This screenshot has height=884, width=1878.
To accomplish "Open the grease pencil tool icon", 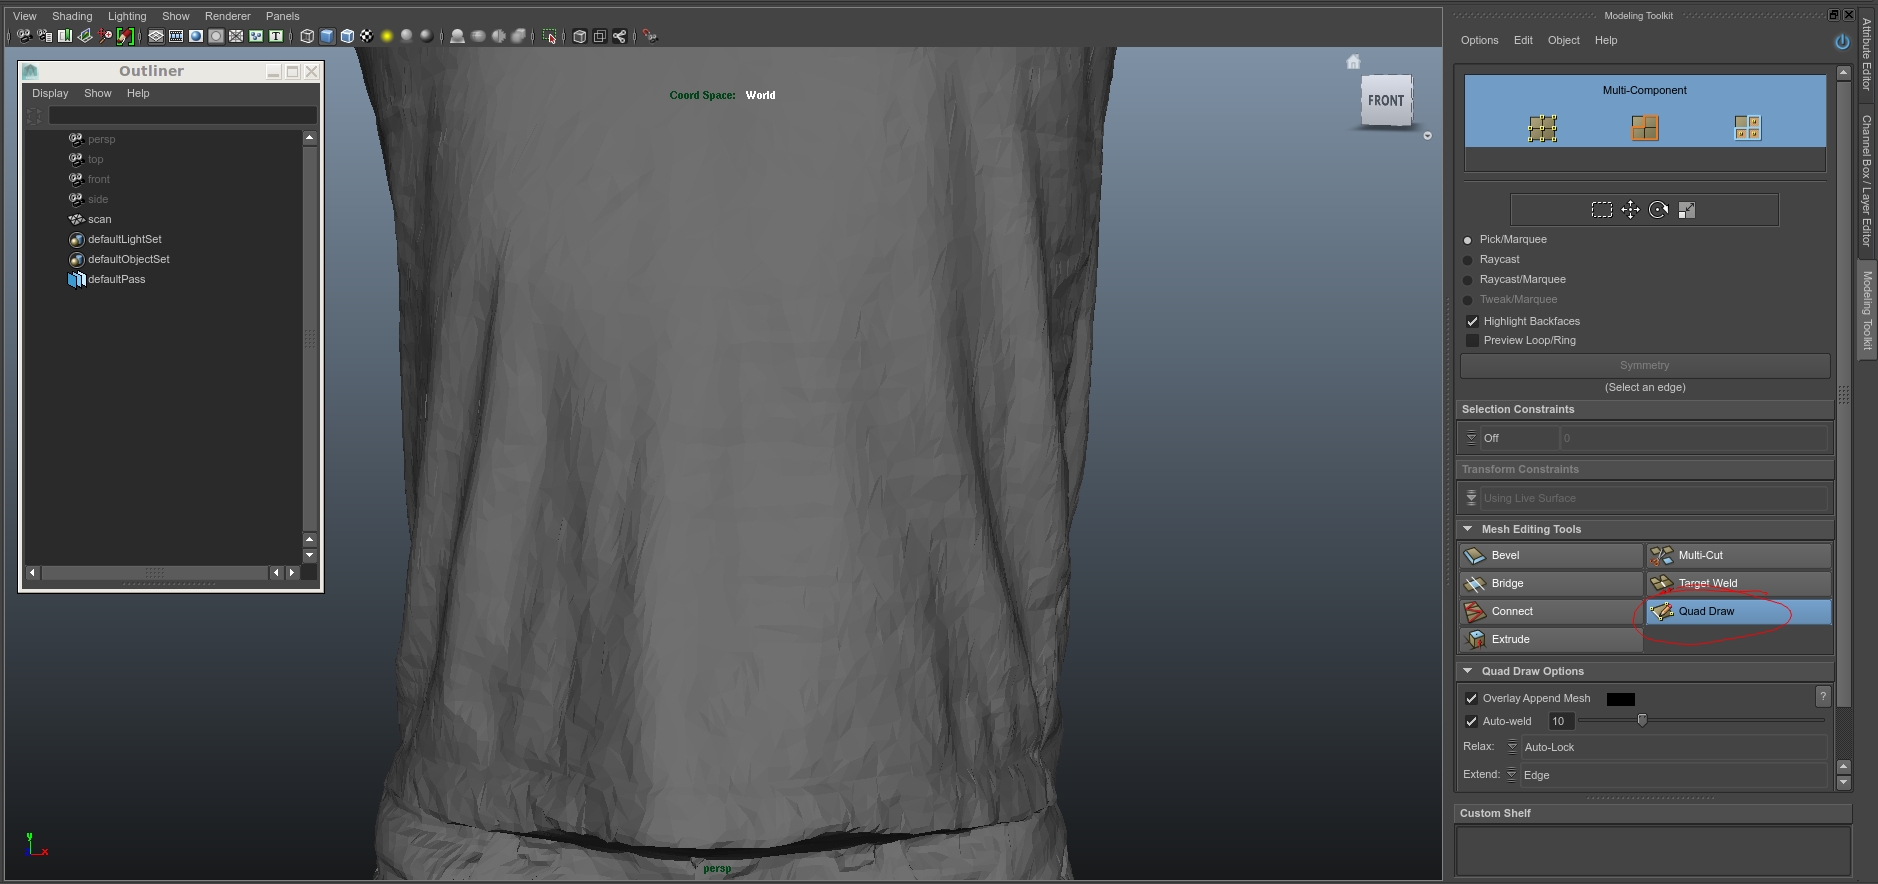I will [x=125, y=36].
